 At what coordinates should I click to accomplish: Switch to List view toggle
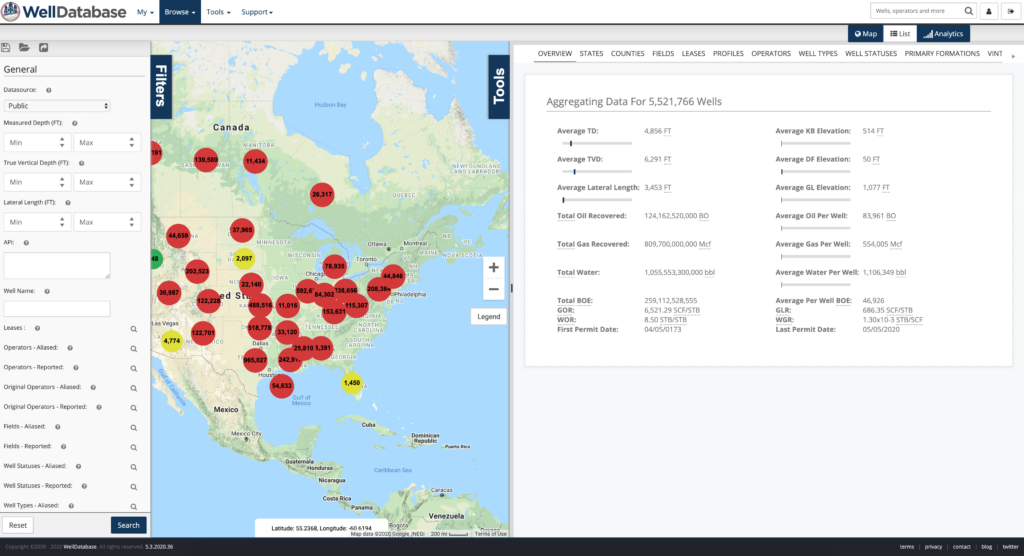(x=899, y=33)
